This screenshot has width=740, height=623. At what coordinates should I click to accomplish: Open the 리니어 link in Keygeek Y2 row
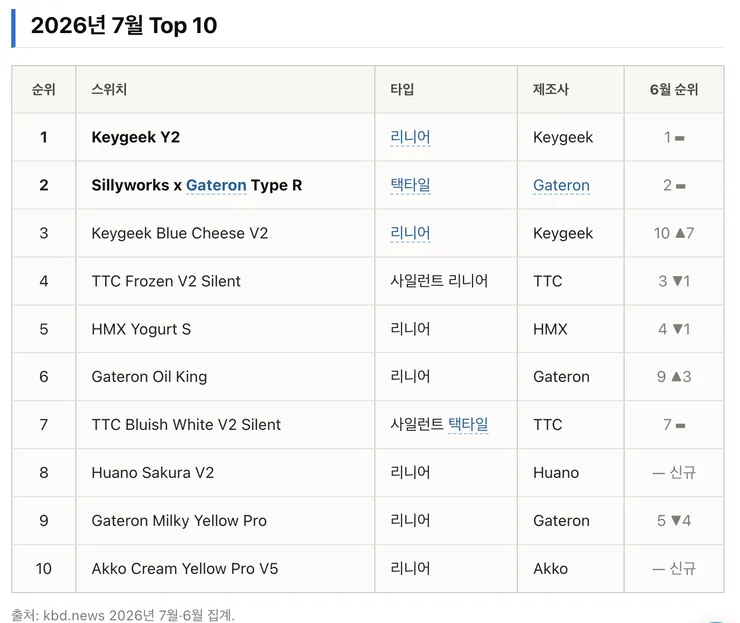[x=410, y=137]
